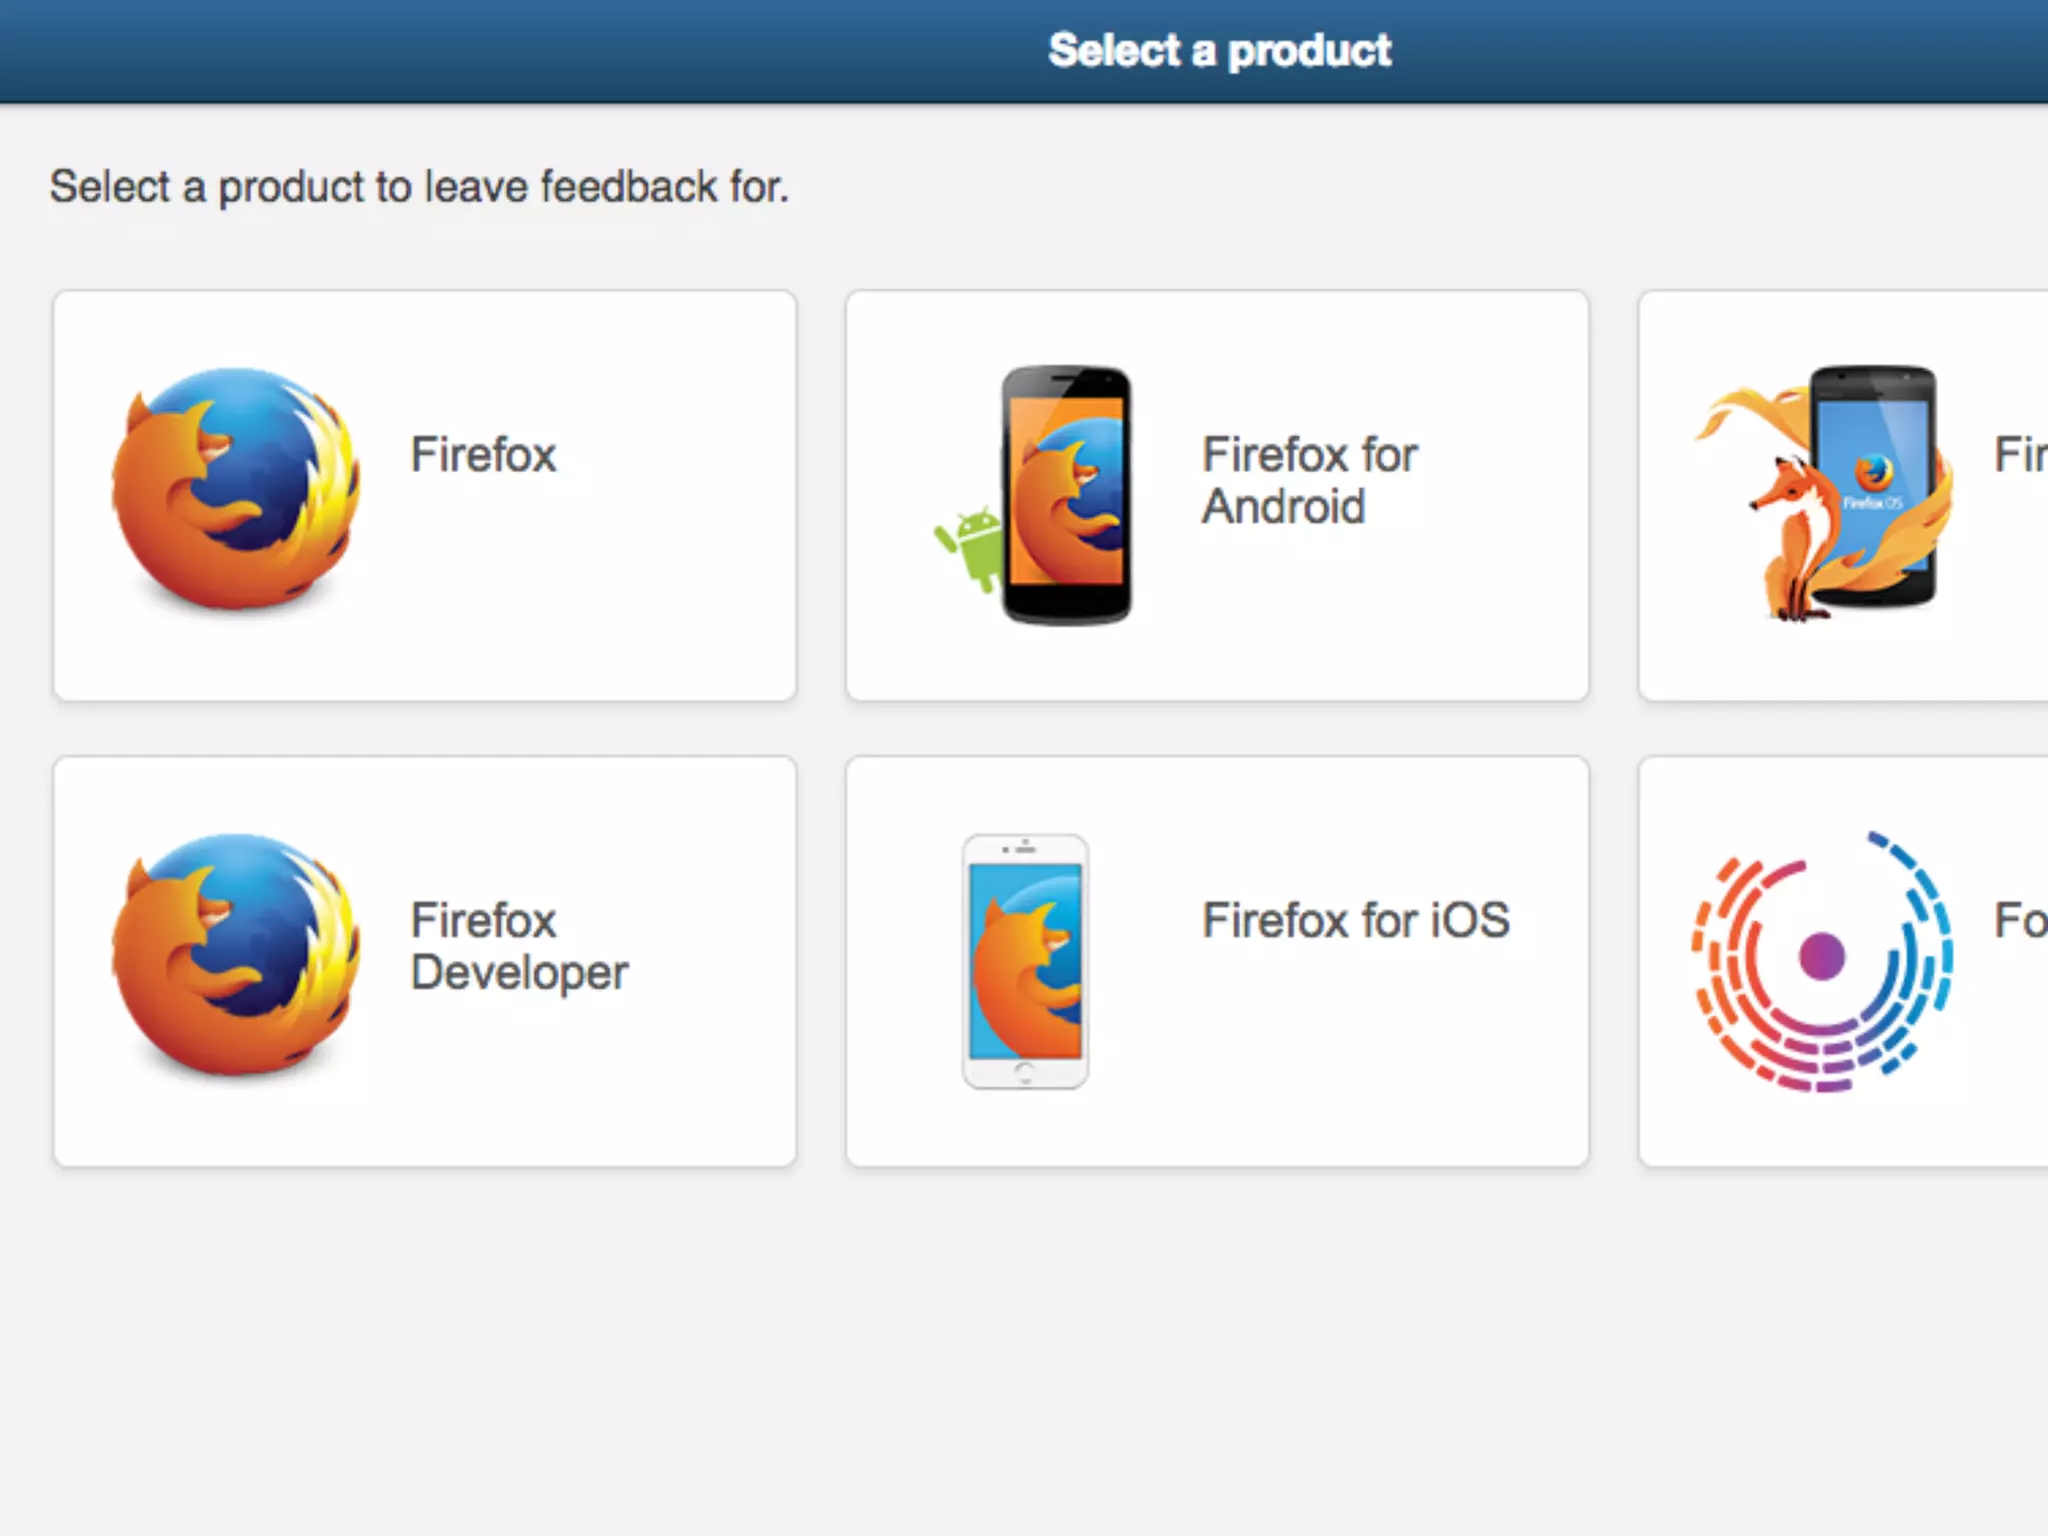Click the Firefox for Android phone icon
Screen dimensions: 2048x1536
pyautogui.click(x=1035, y=494)
